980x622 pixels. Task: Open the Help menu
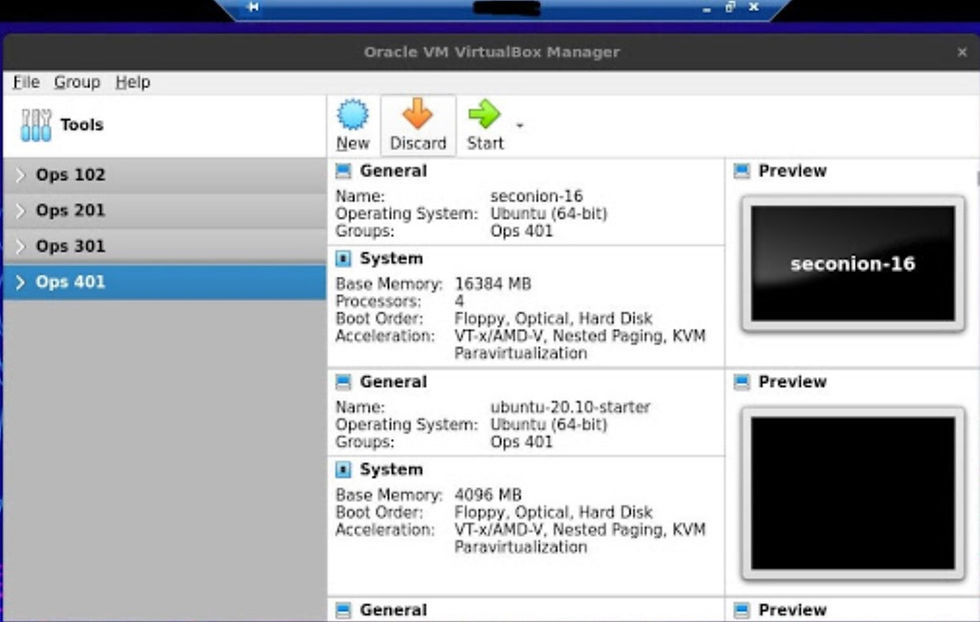coord(132,82)
